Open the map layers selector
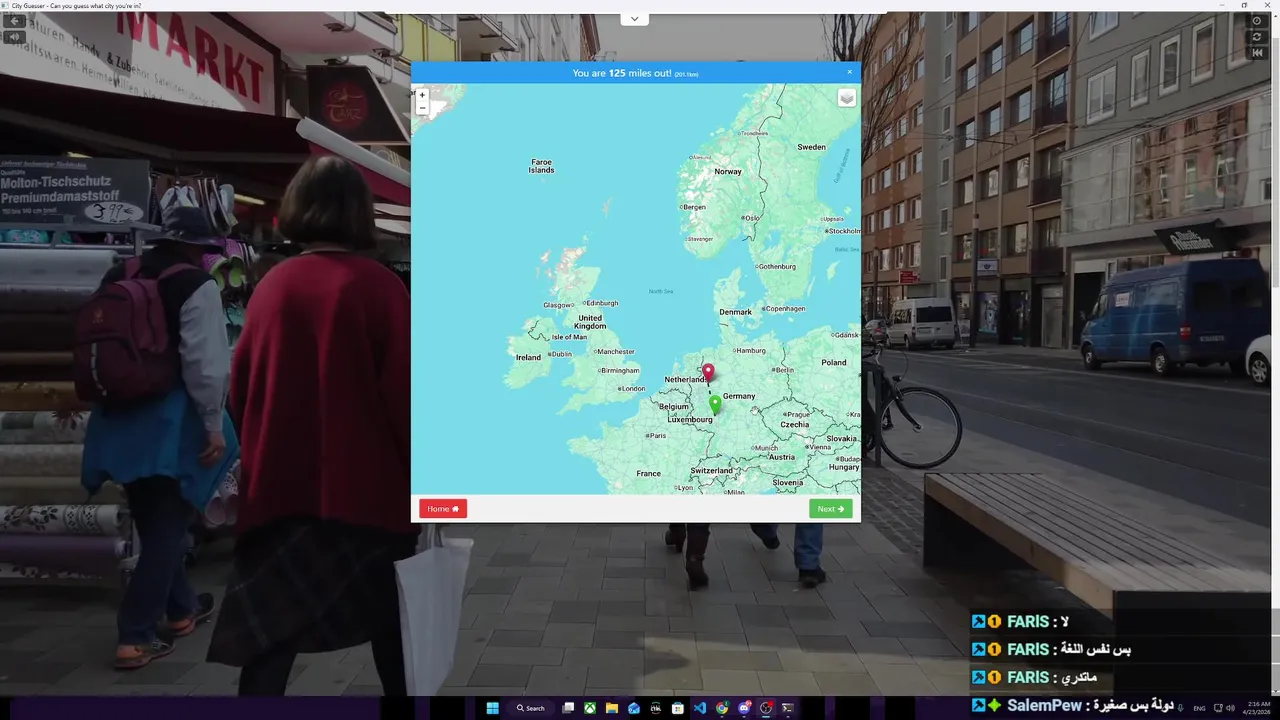 pos(847,97)
